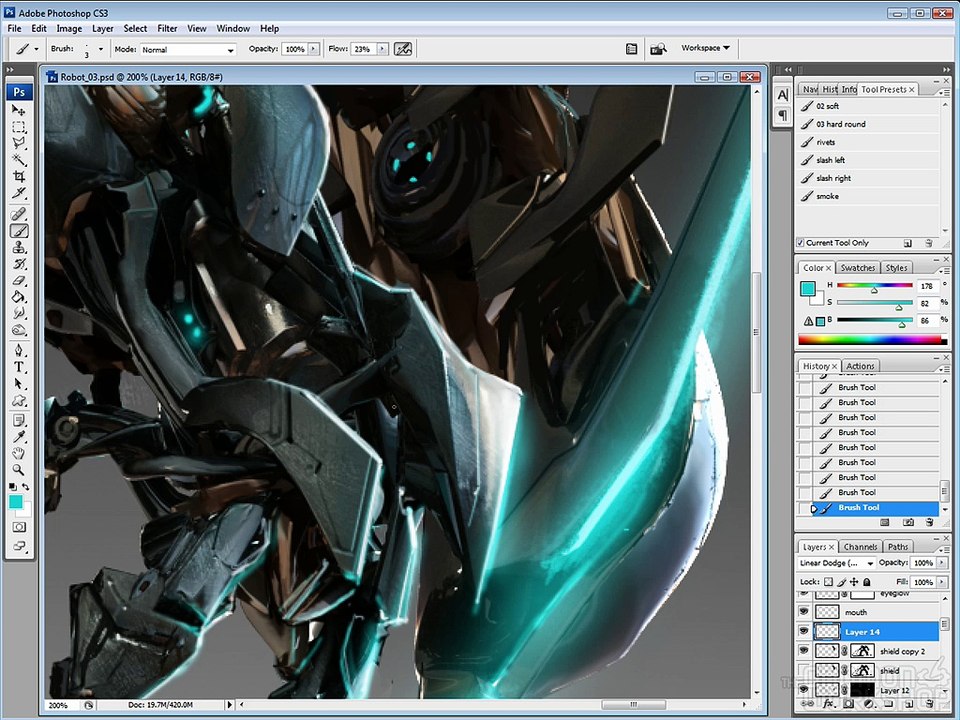Image resolution: width=960 pixels, height=720 pixels.
Task: Switch to the Swatches tab
Action: (x=858, y=268)
